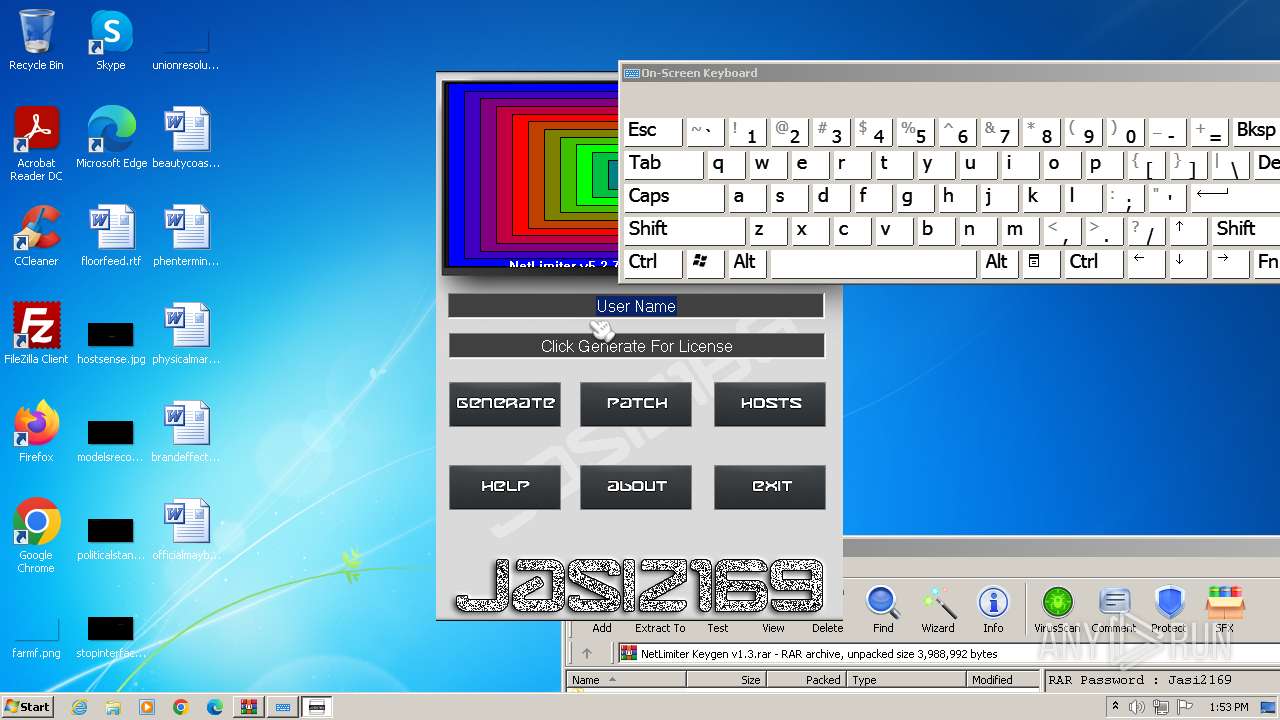This screenshot has height=720, width=1280.
Task: Sort WinRAR list by Packed column
Action: pyautogui.click(x=806, y=680)
